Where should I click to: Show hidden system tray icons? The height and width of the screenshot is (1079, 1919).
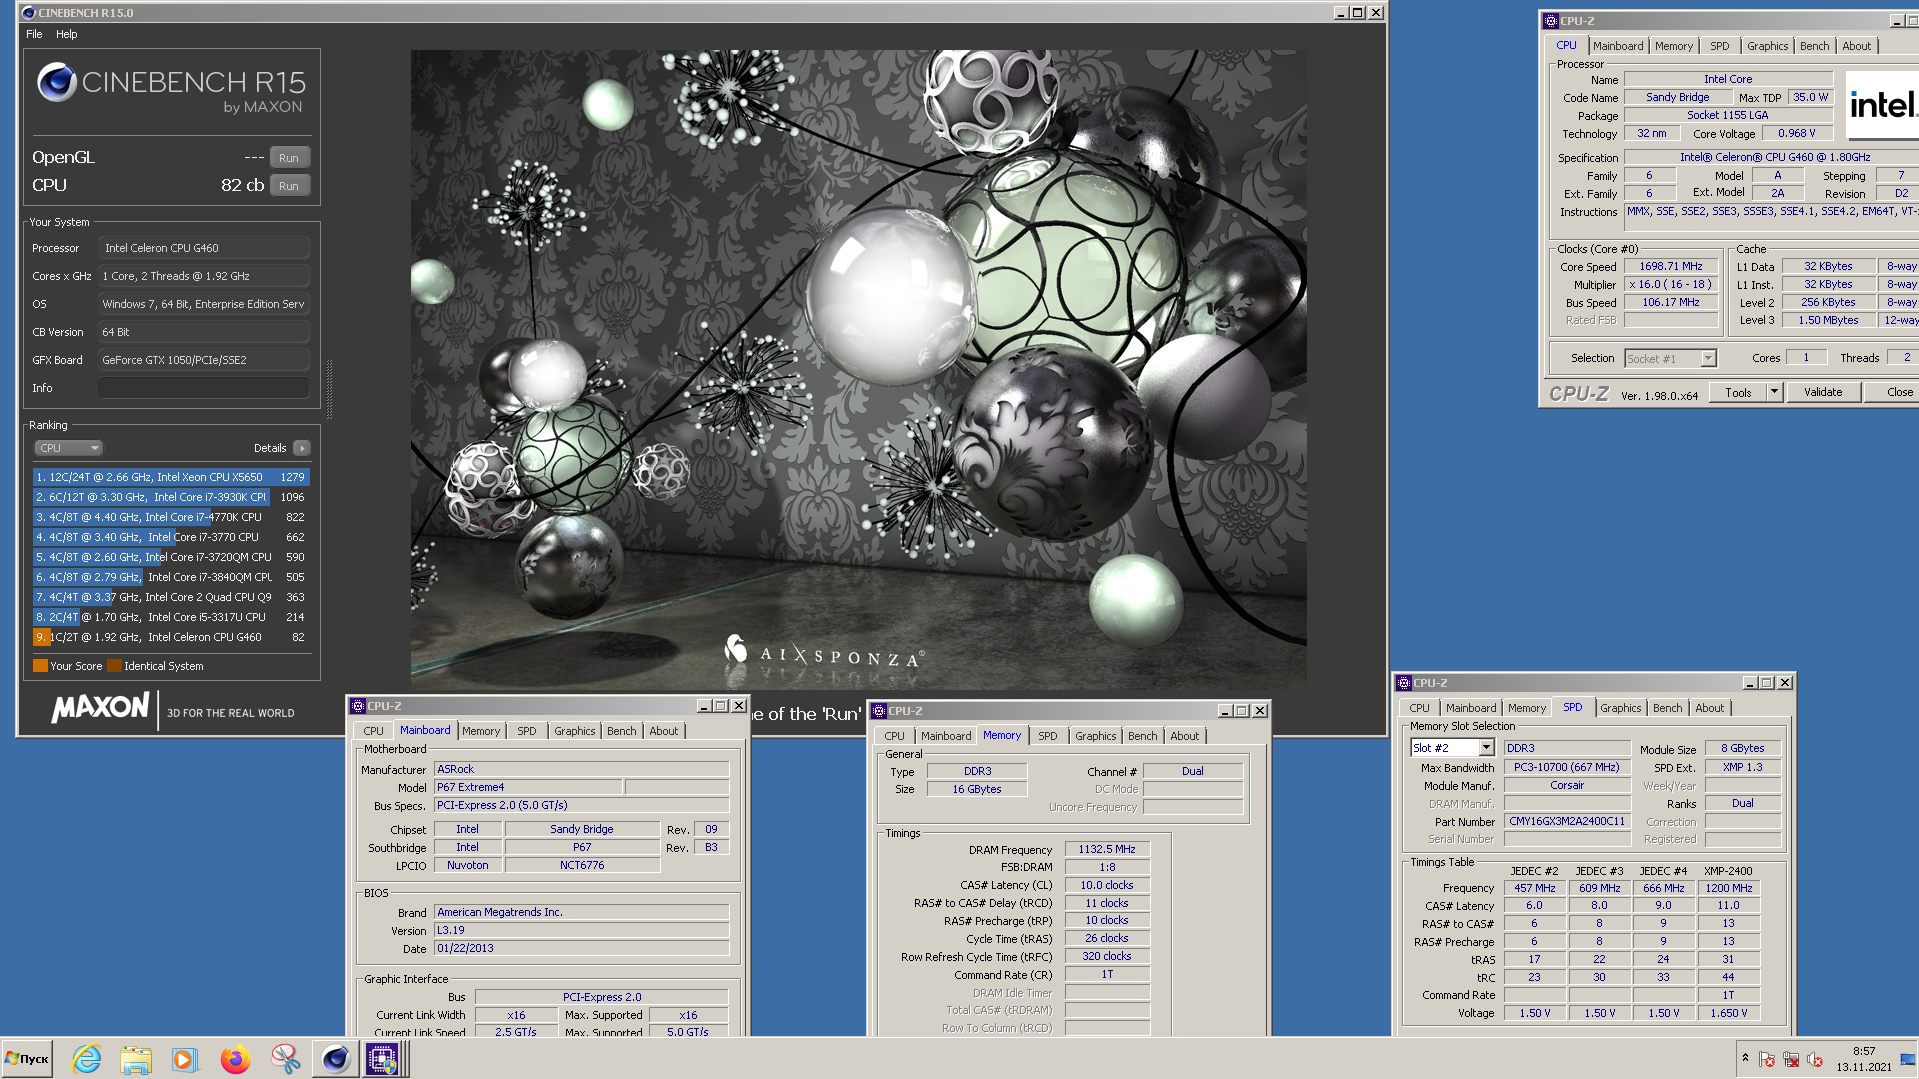tap(1745, 1058)
